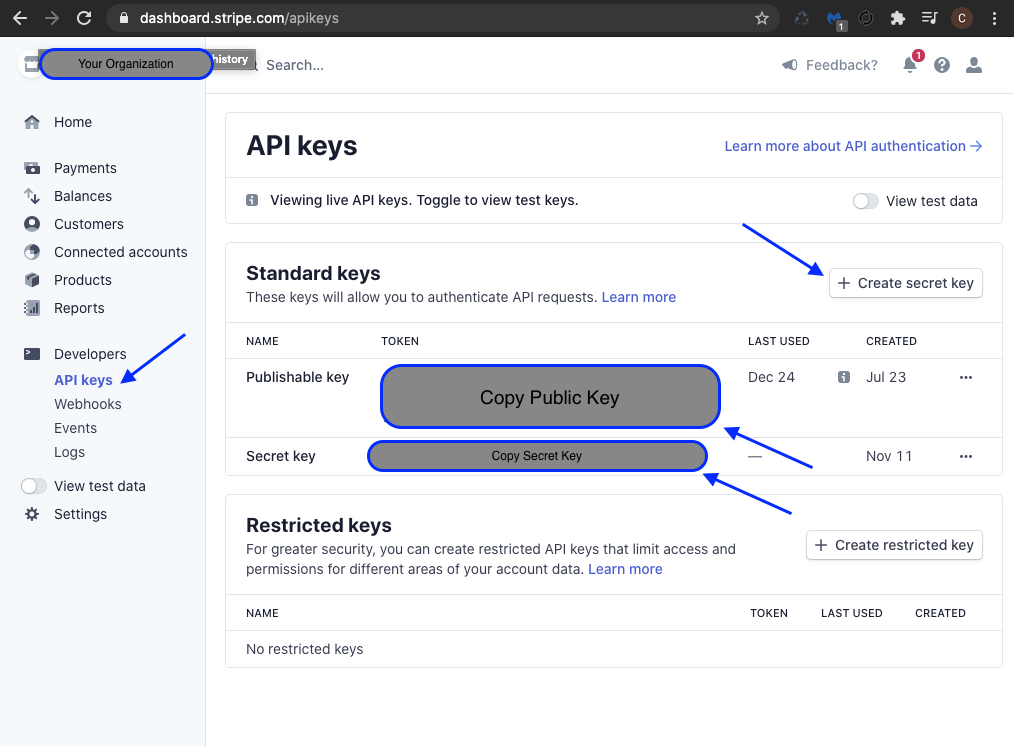Screen dimensions: 1014x746
Task: Select Products in sidebar
Action: point(83,280)
